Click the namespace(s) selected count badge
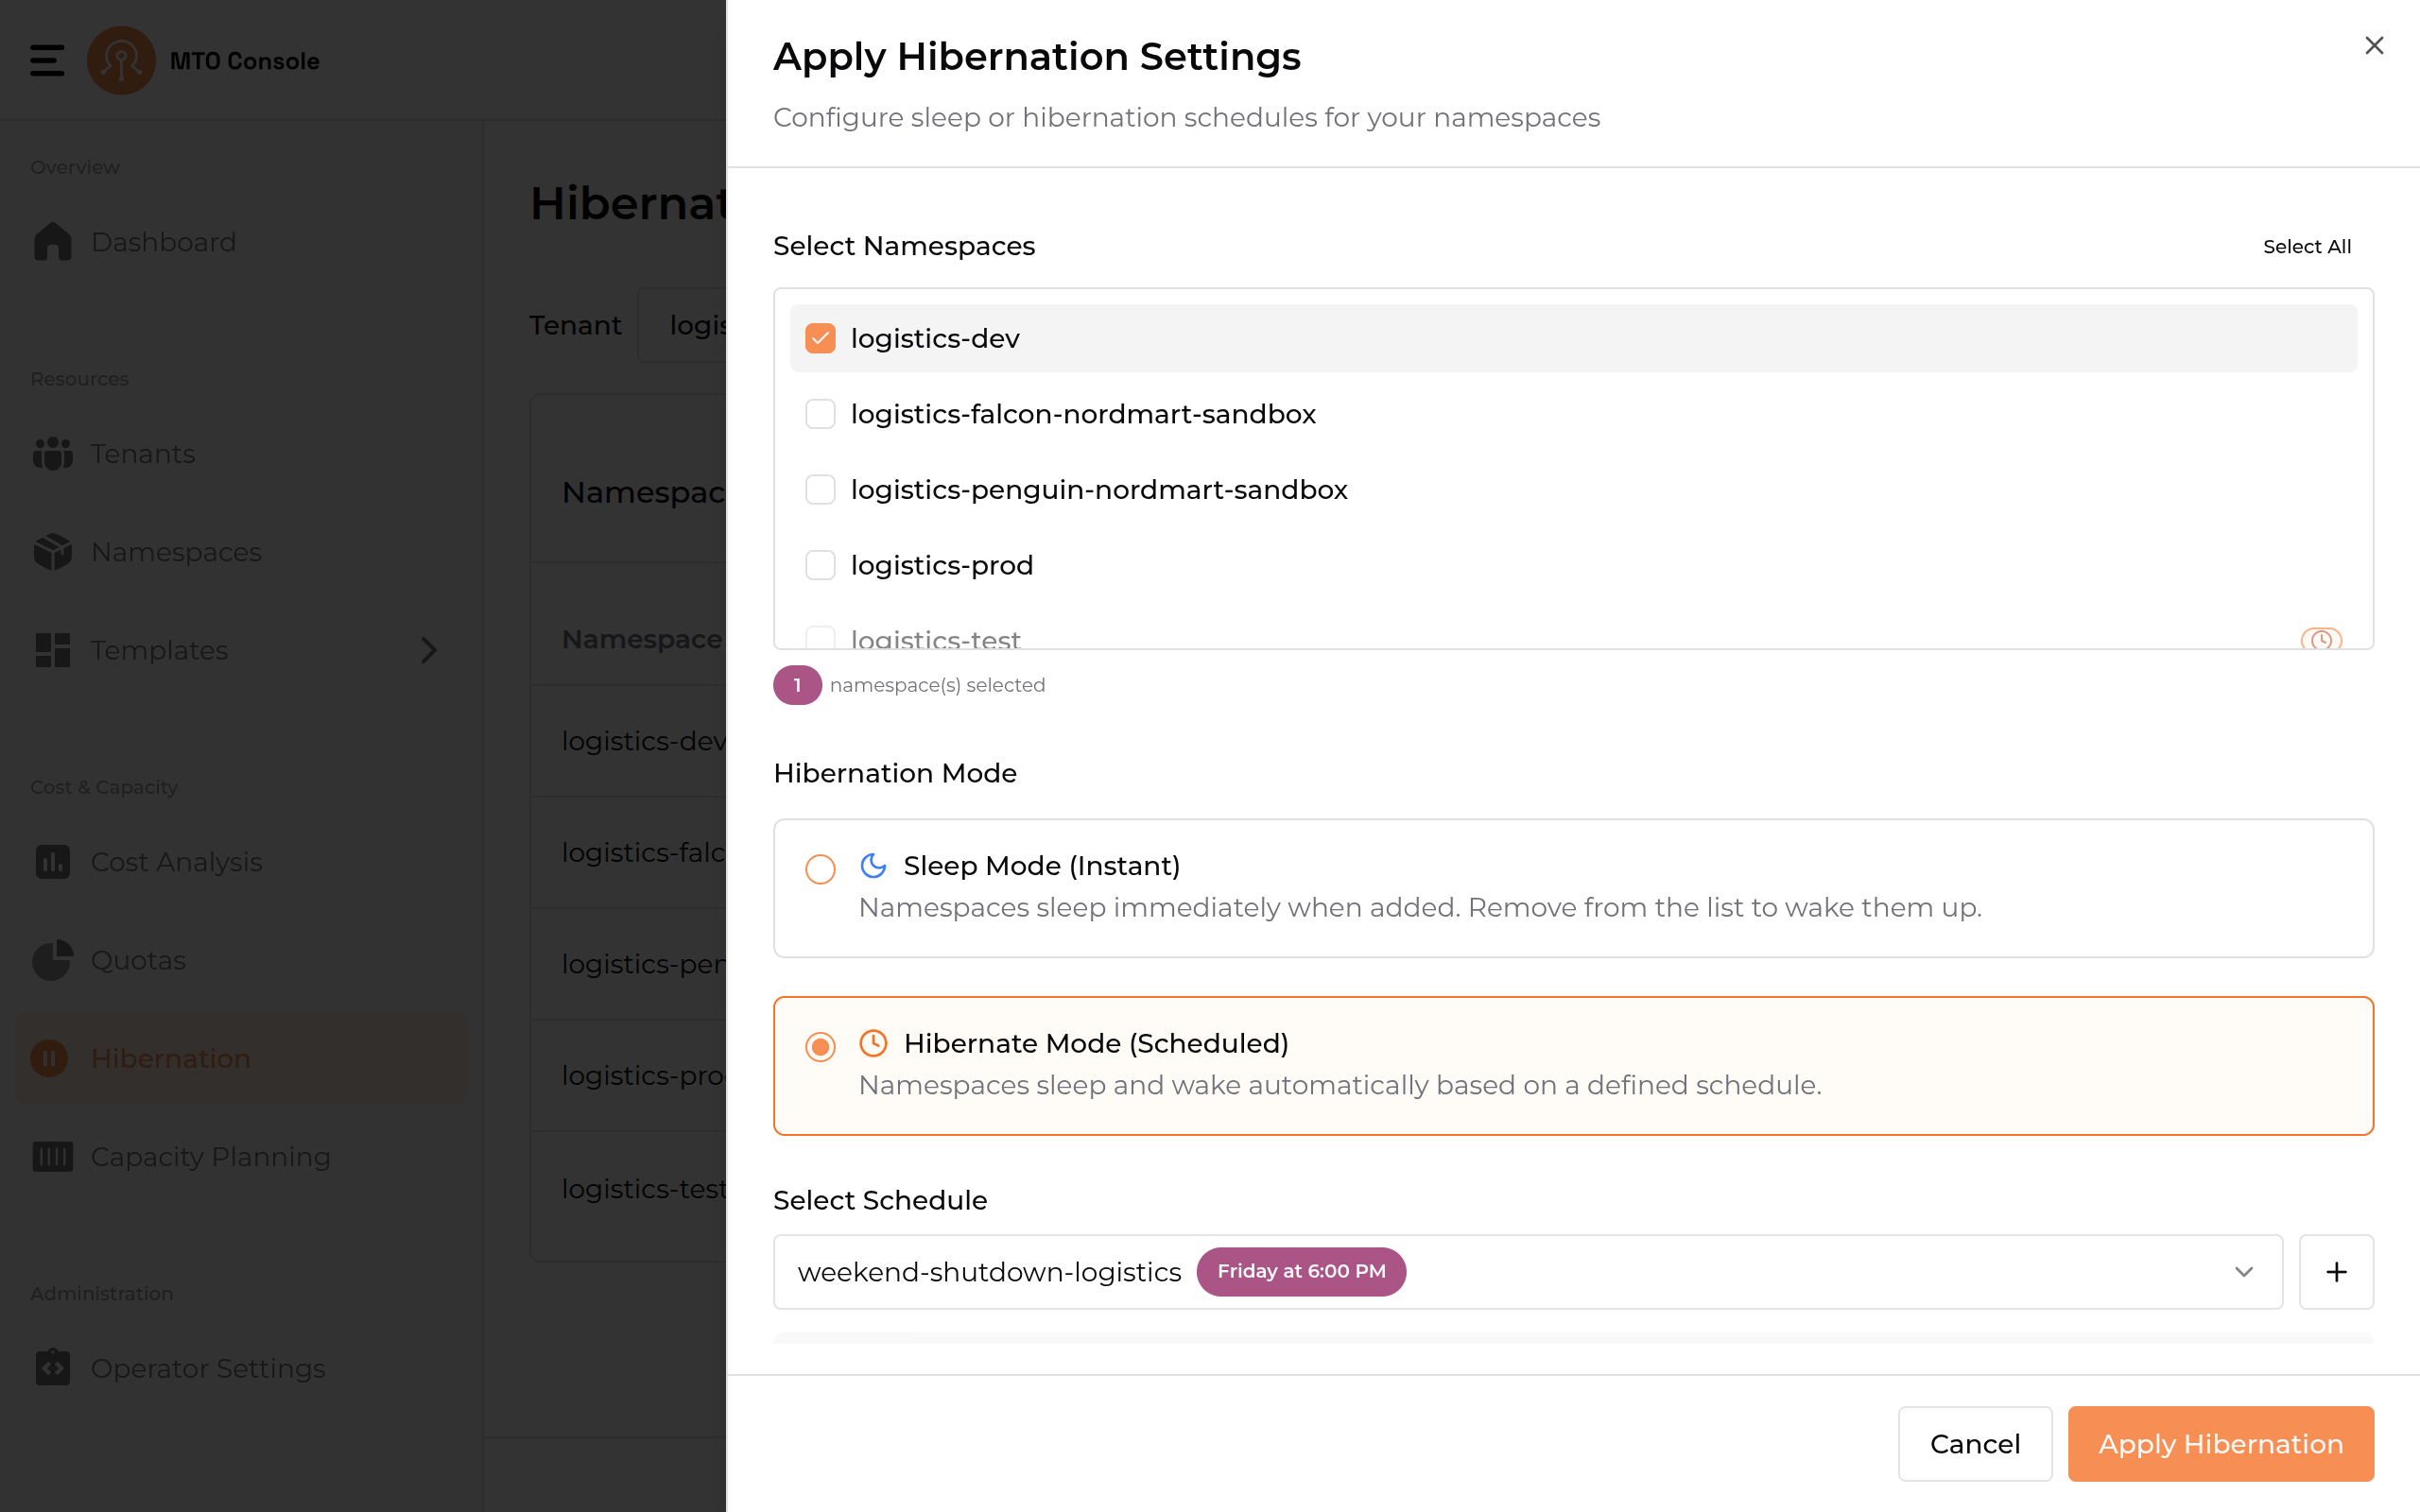Image resolution: width=2420 pixels, height=1512 pixels. (x=797, y=685)
